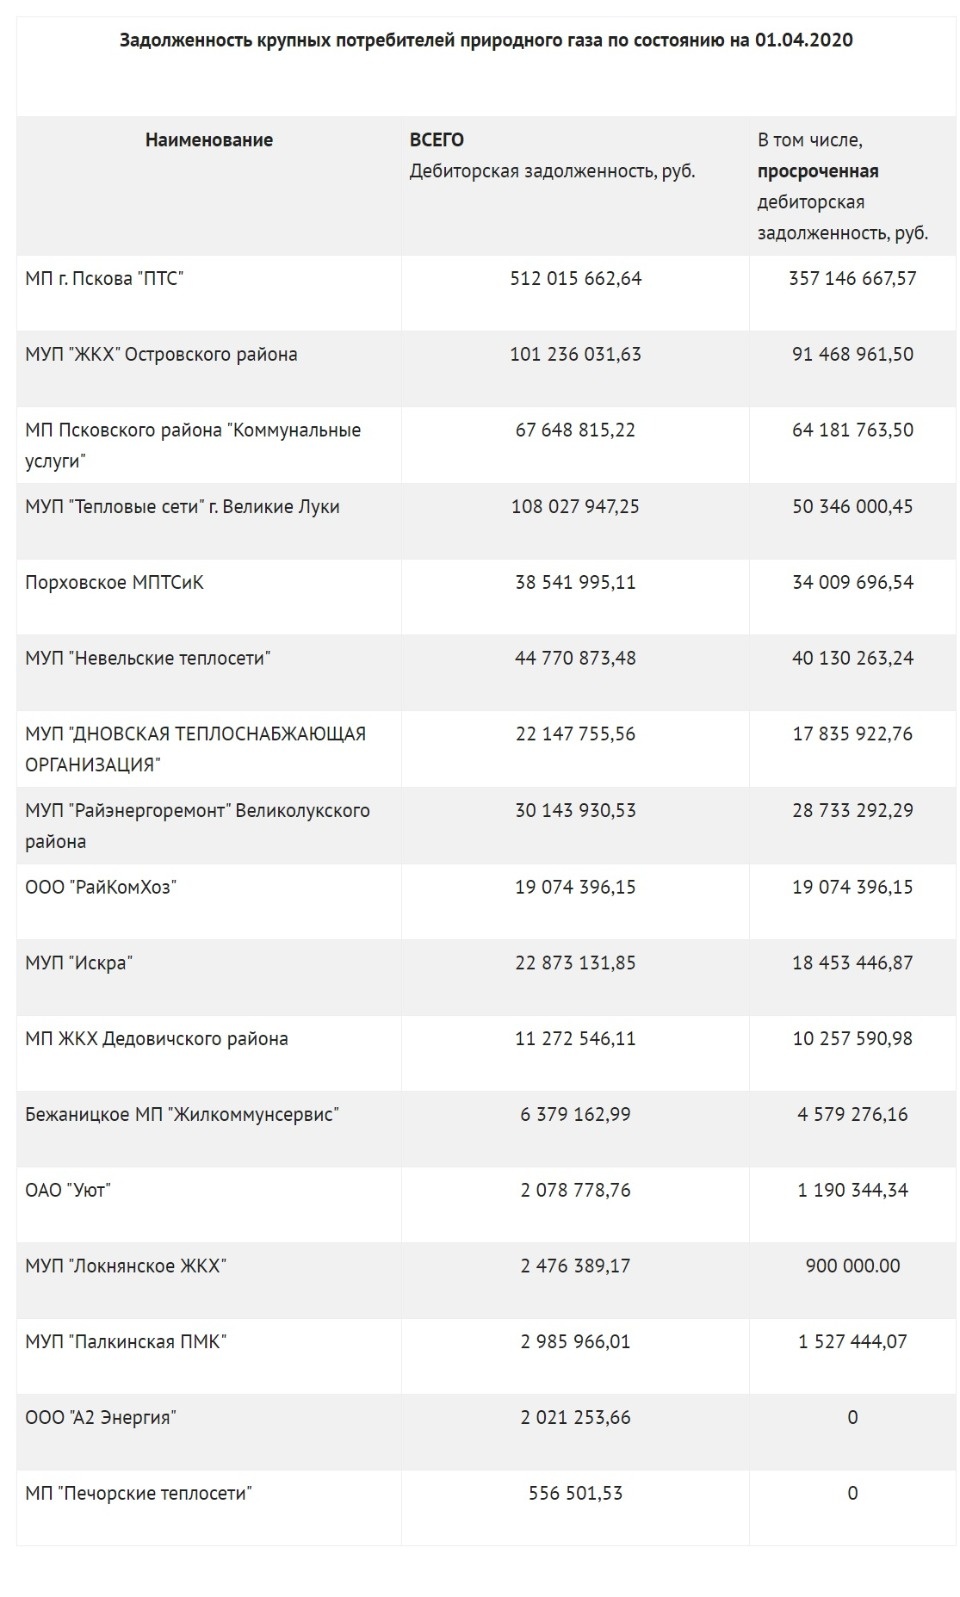Select МУП "ДНОВСКАЯ ТЕПЛОСНАБЖАЮЩАЯ ОРГАНИЗАЦИЯ" name
This screenshot has width=960, height=1597.
pyautogui.click(x=195, y=749)
